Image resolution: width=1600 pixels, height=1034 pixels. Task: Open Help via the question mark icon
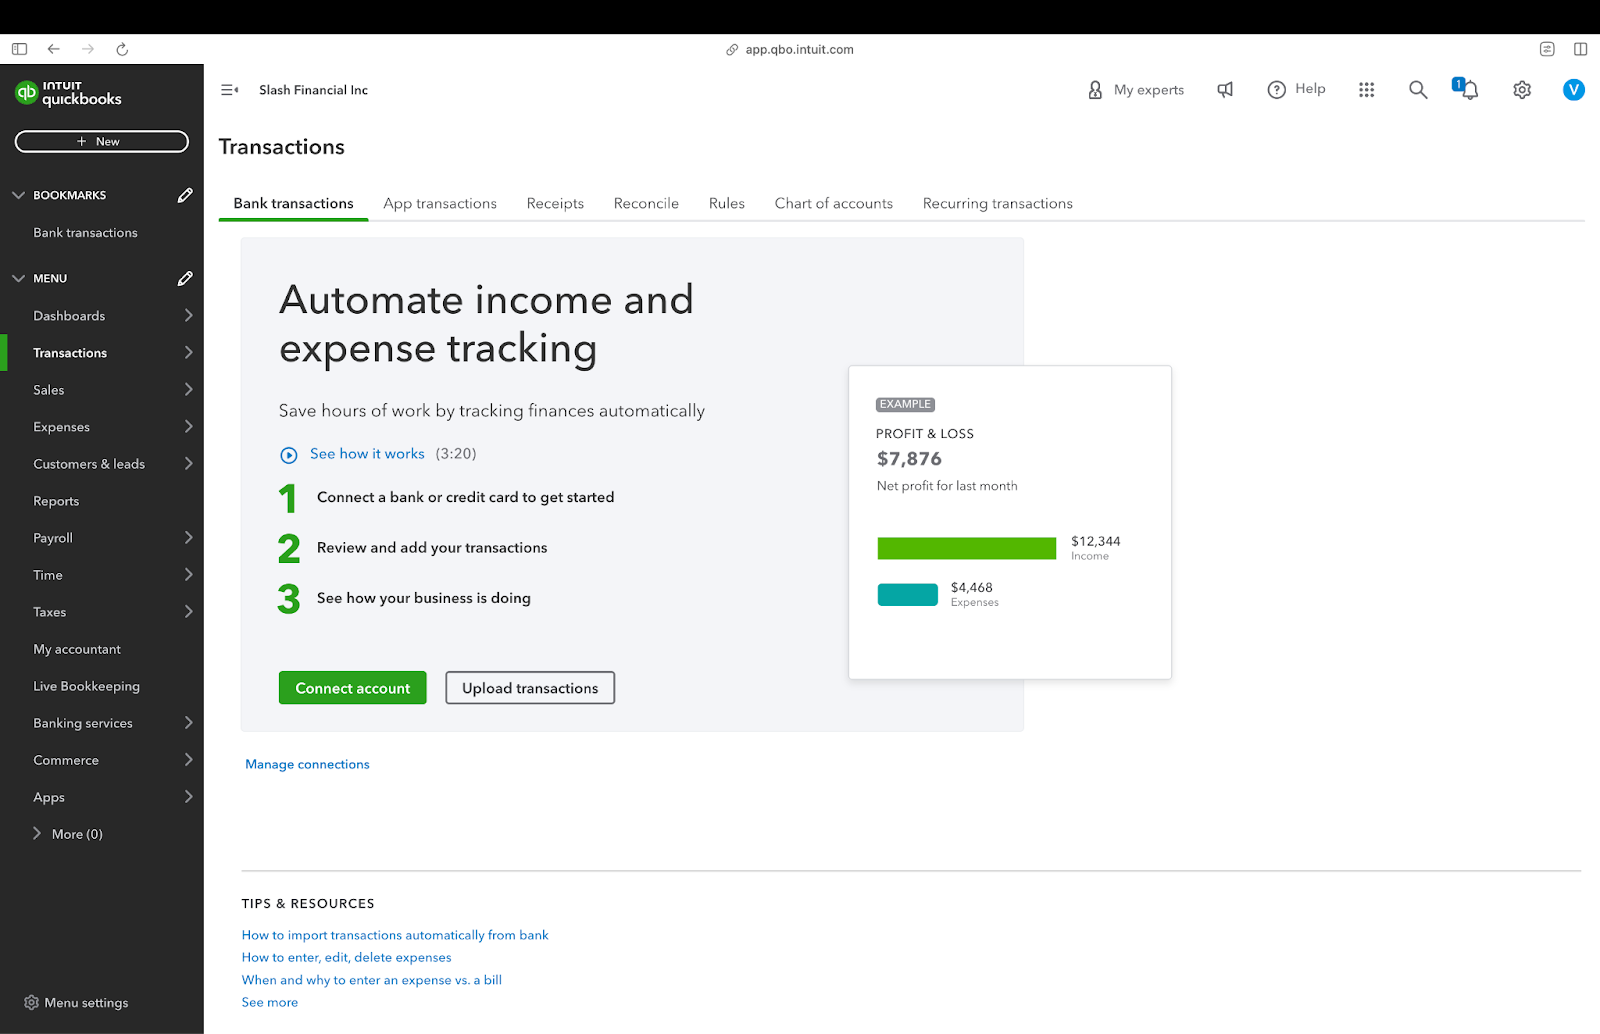tap(1276, 90)
